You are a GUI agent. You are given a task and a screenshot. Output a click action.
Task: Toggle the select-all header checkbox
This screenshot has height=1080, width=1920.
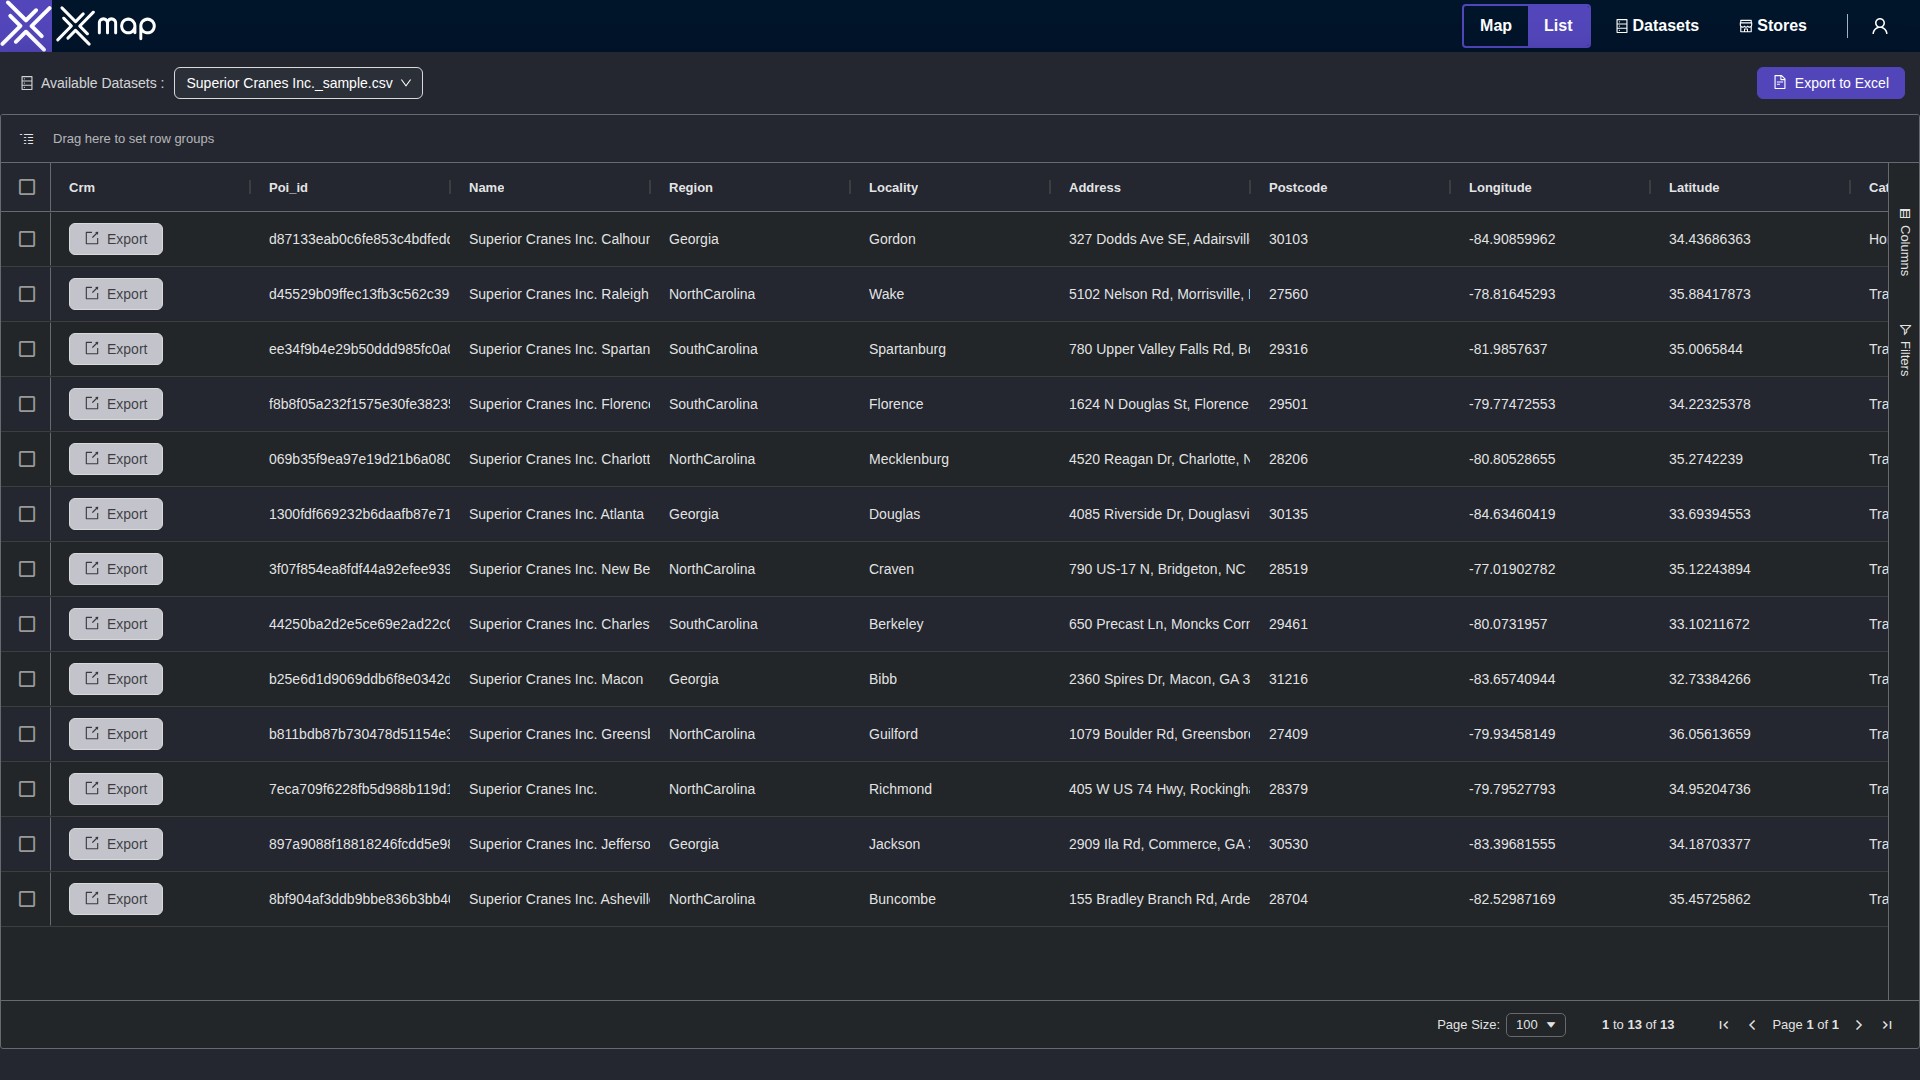[x=27, y=187]
